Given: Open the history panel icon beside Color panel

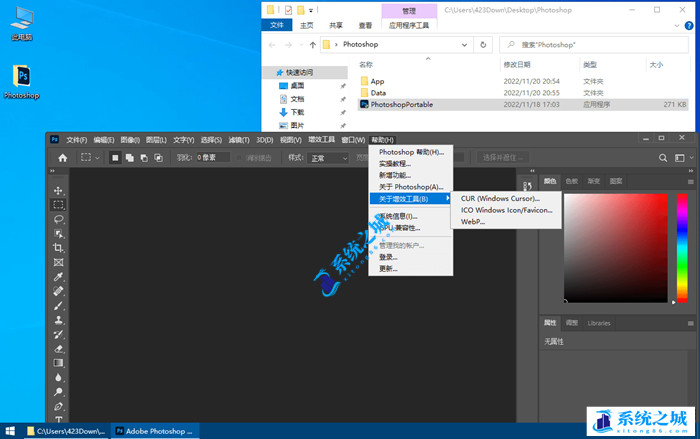Looking at the screenshot, I should pyautogui.click(x=527, y=186).
